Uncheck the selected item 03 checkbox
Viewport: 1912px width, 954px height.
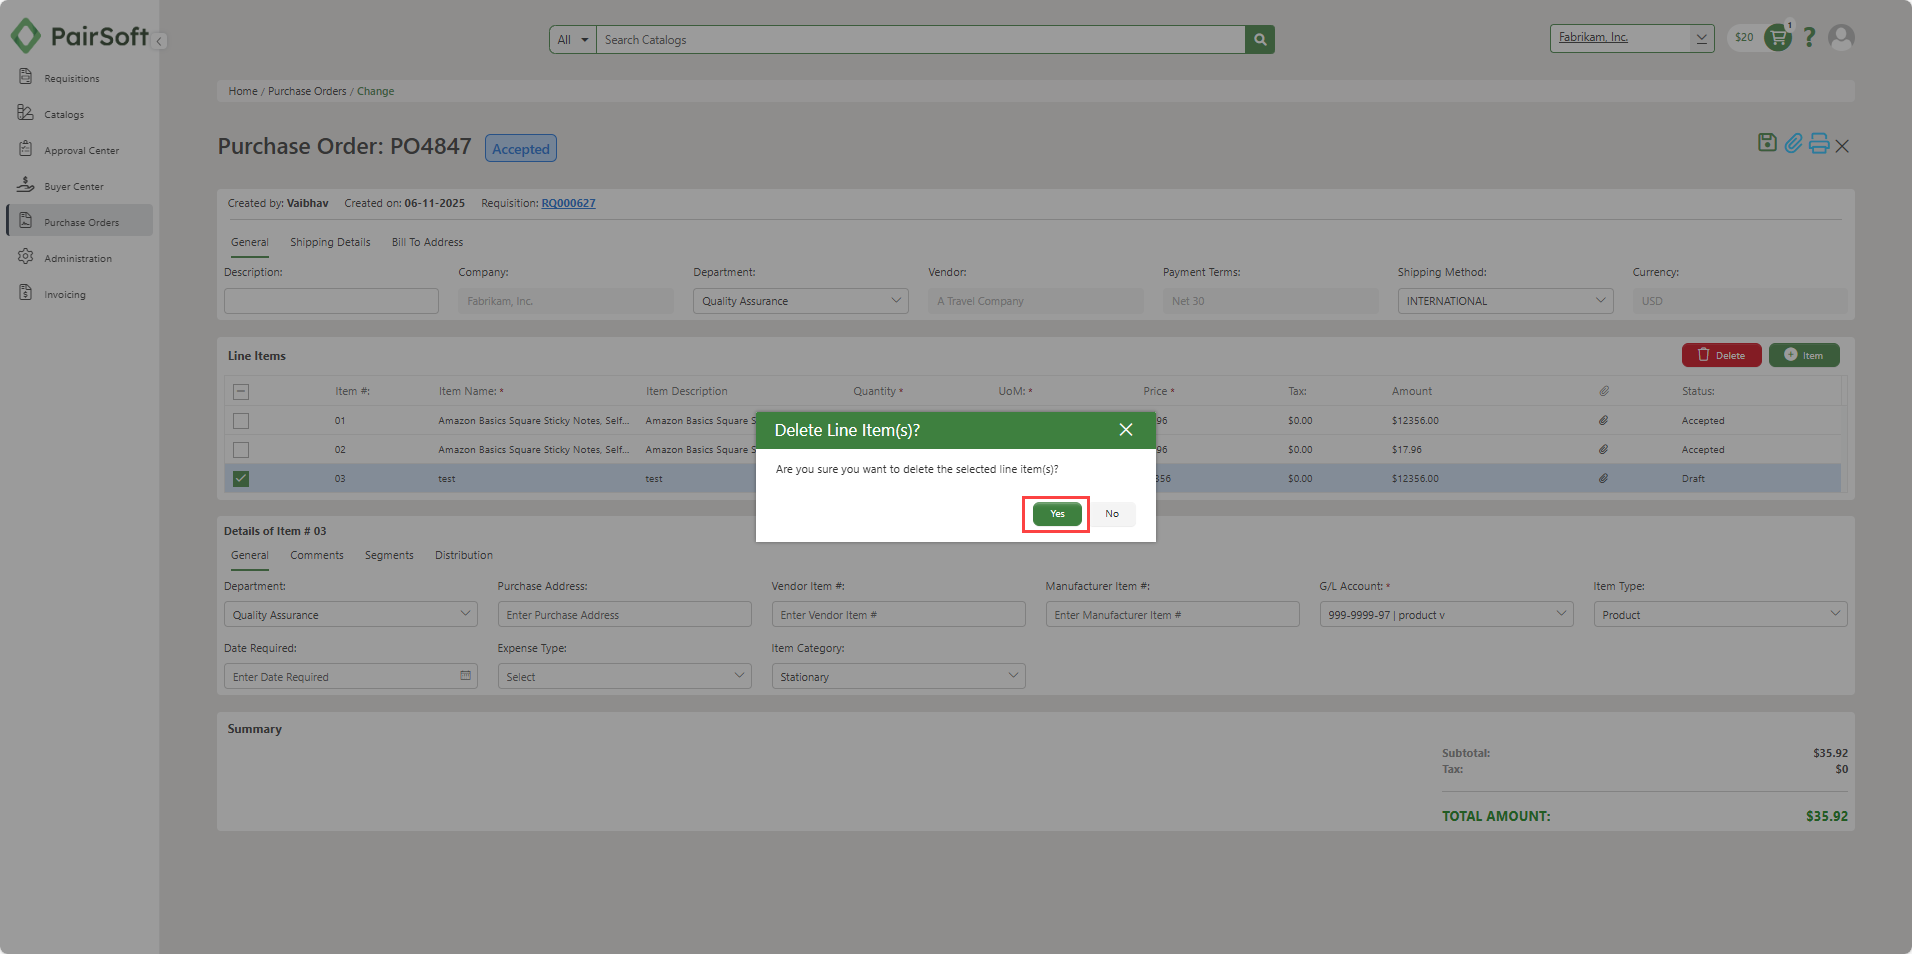tap(241, 479)
